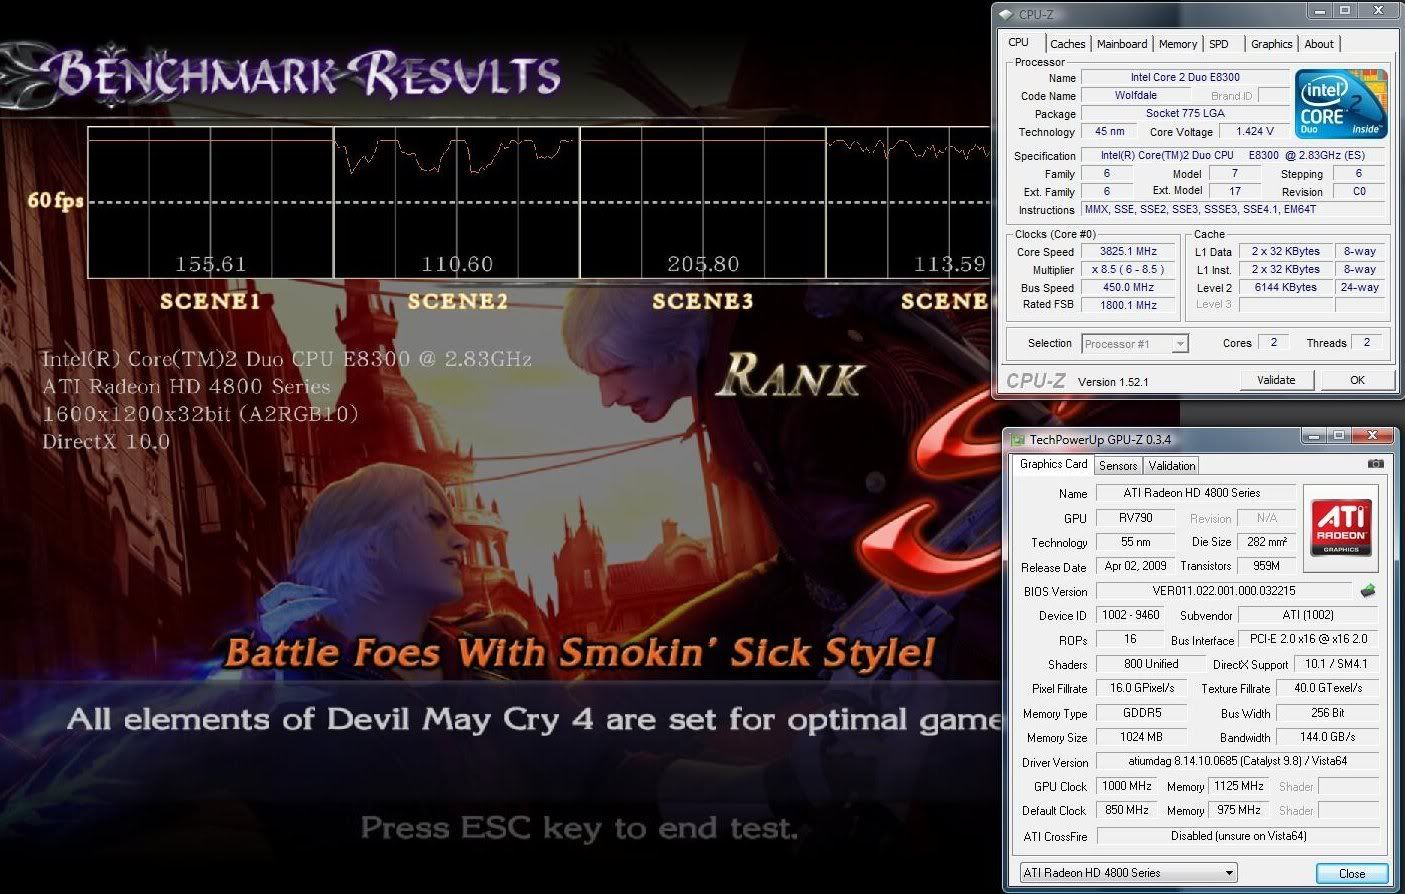Click the Memory Type value GDDR5
The image size is (1405, 894).
coord(1141,713)
